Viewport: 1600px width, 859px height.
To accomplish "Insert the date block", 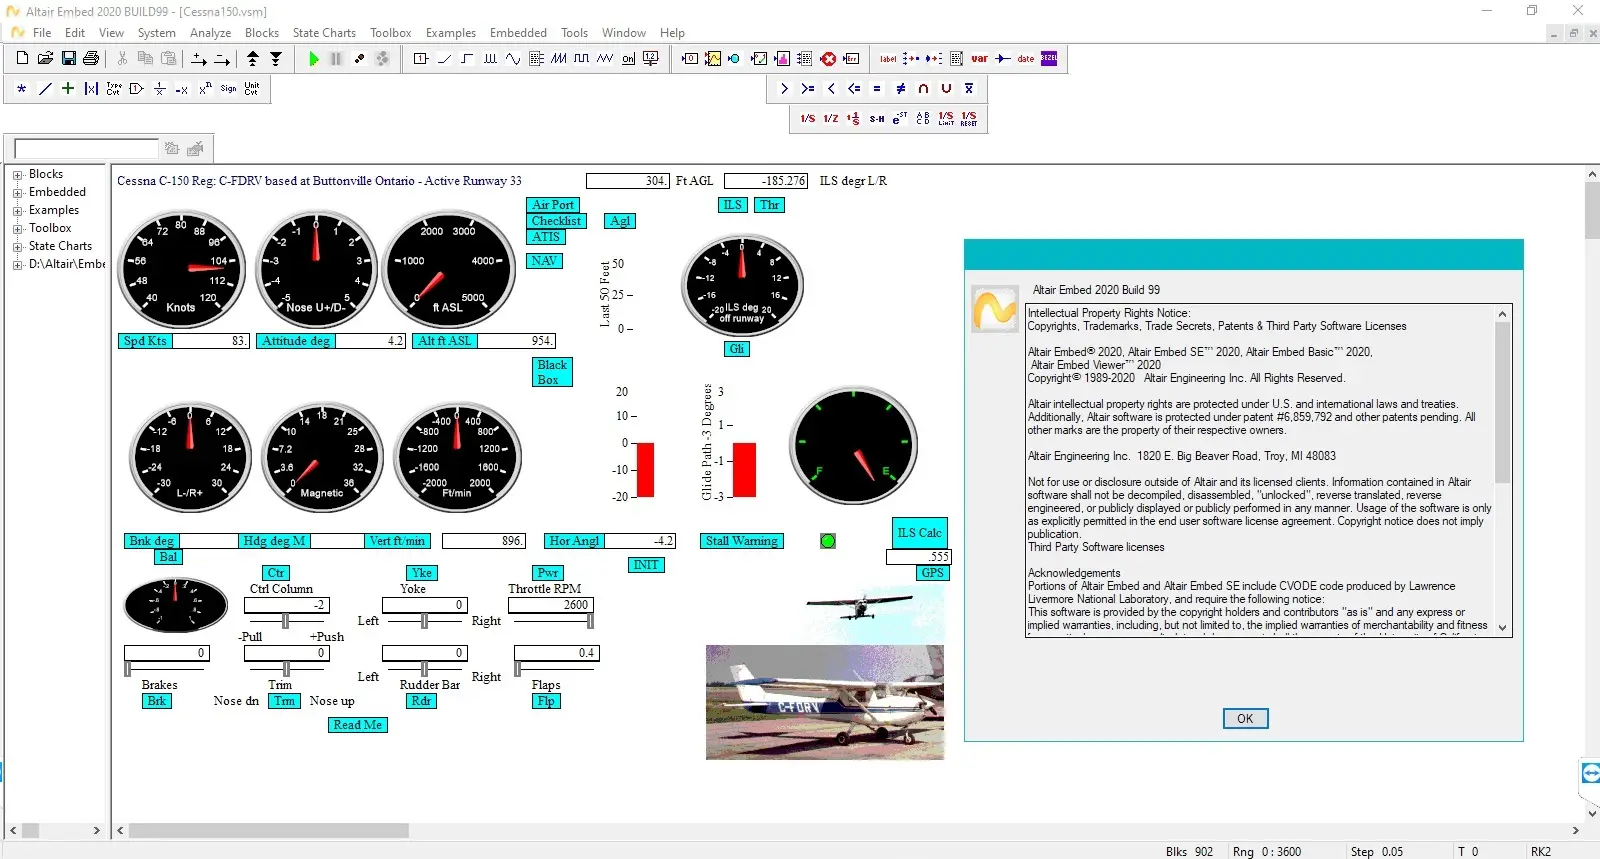I will [1026, 59].
